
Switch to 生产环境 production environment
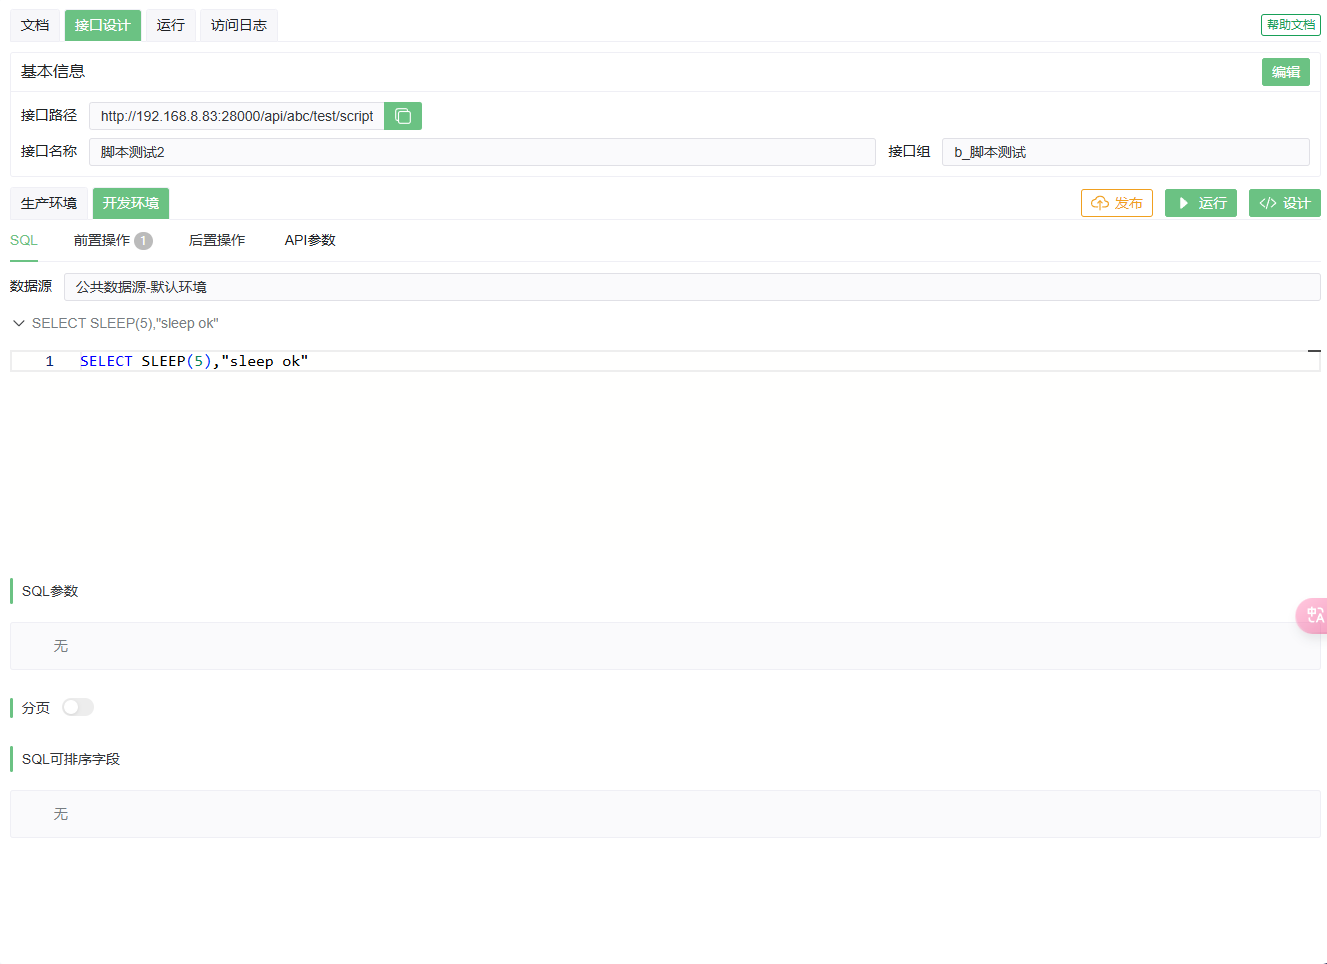(49, 203)
